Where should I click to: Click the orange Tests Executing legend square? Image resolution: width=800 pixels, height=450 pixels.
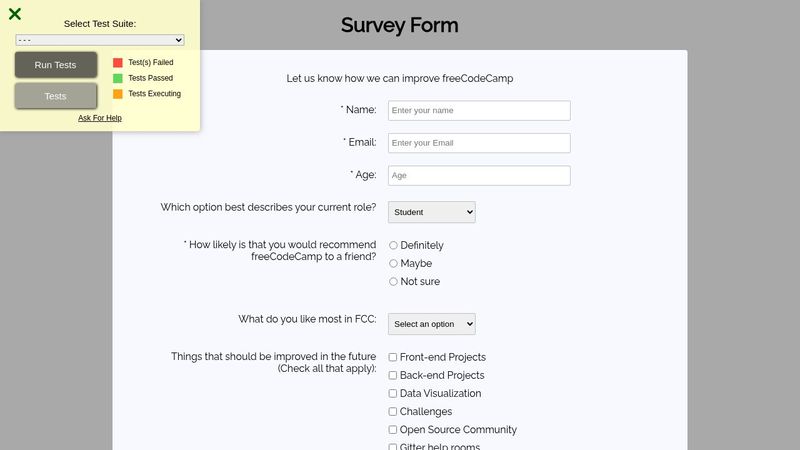117,94
